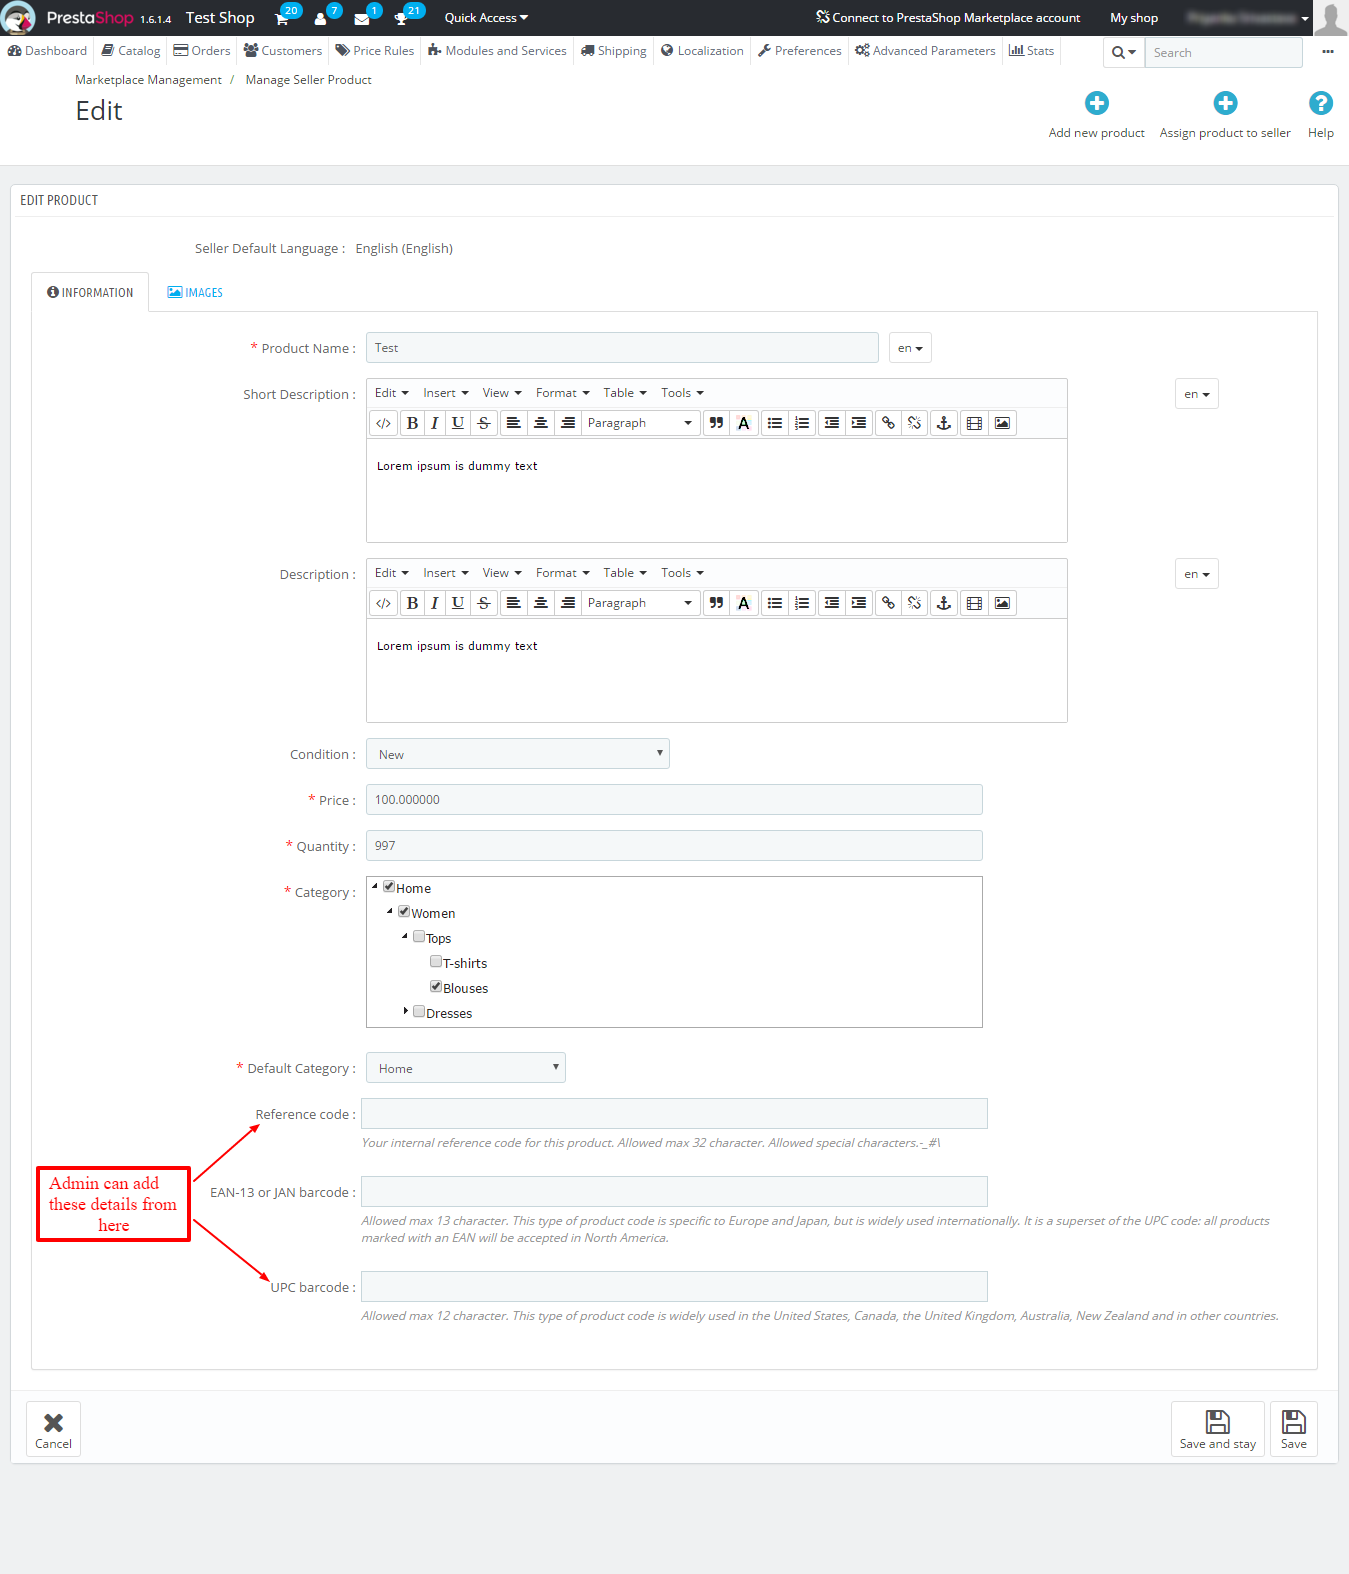Uncheck the Blouses category checkbox

436,986
